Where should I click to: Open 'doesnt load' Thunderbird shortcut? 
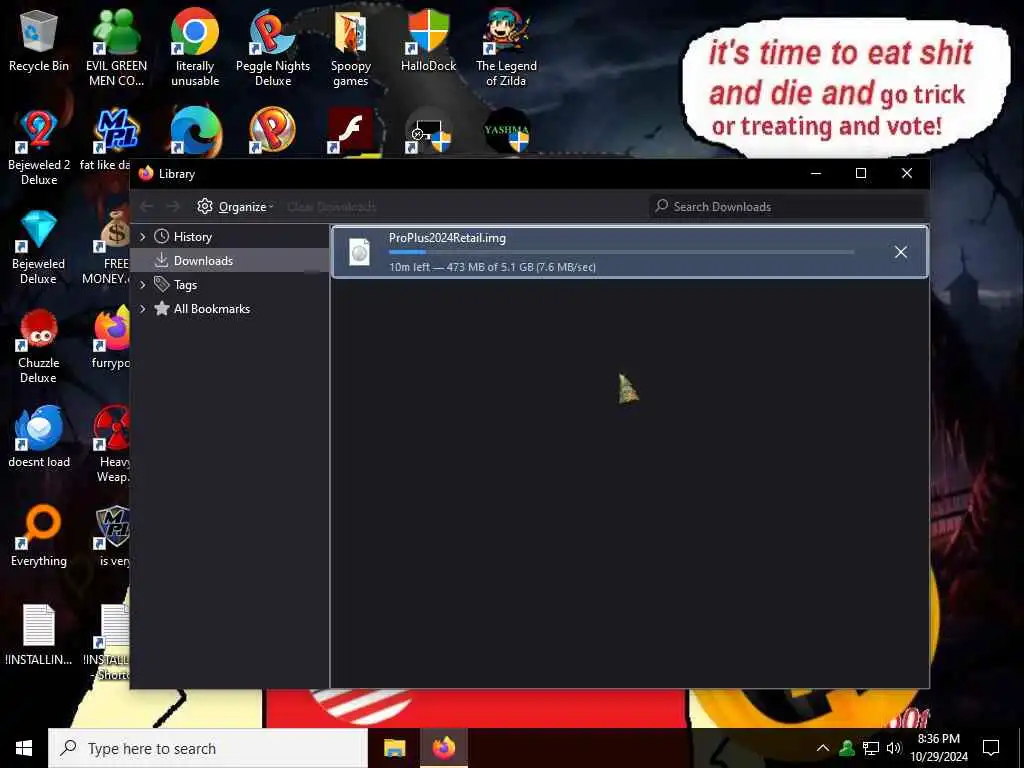(x=39, y=436)
